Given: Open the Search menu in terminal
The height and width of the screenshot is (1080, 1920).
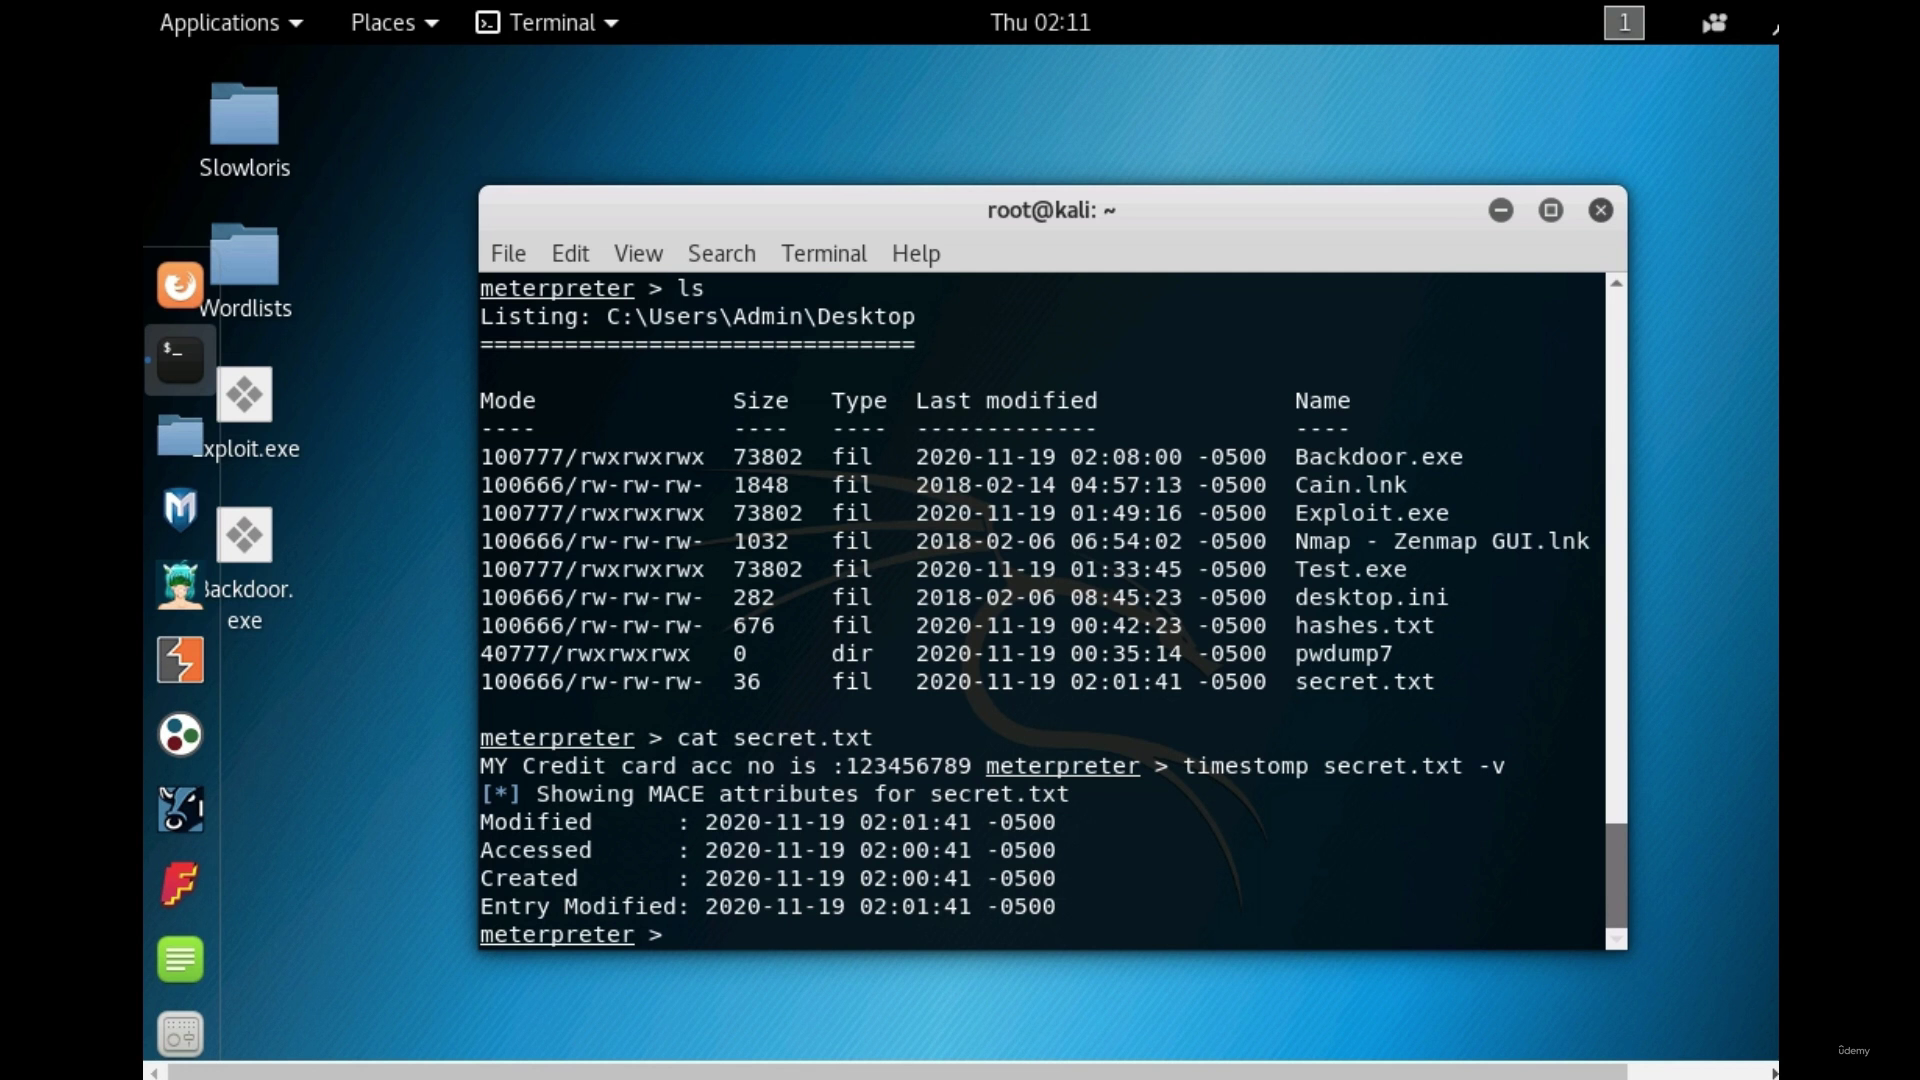Looking at the screenshot, I should tap(721, 253).
